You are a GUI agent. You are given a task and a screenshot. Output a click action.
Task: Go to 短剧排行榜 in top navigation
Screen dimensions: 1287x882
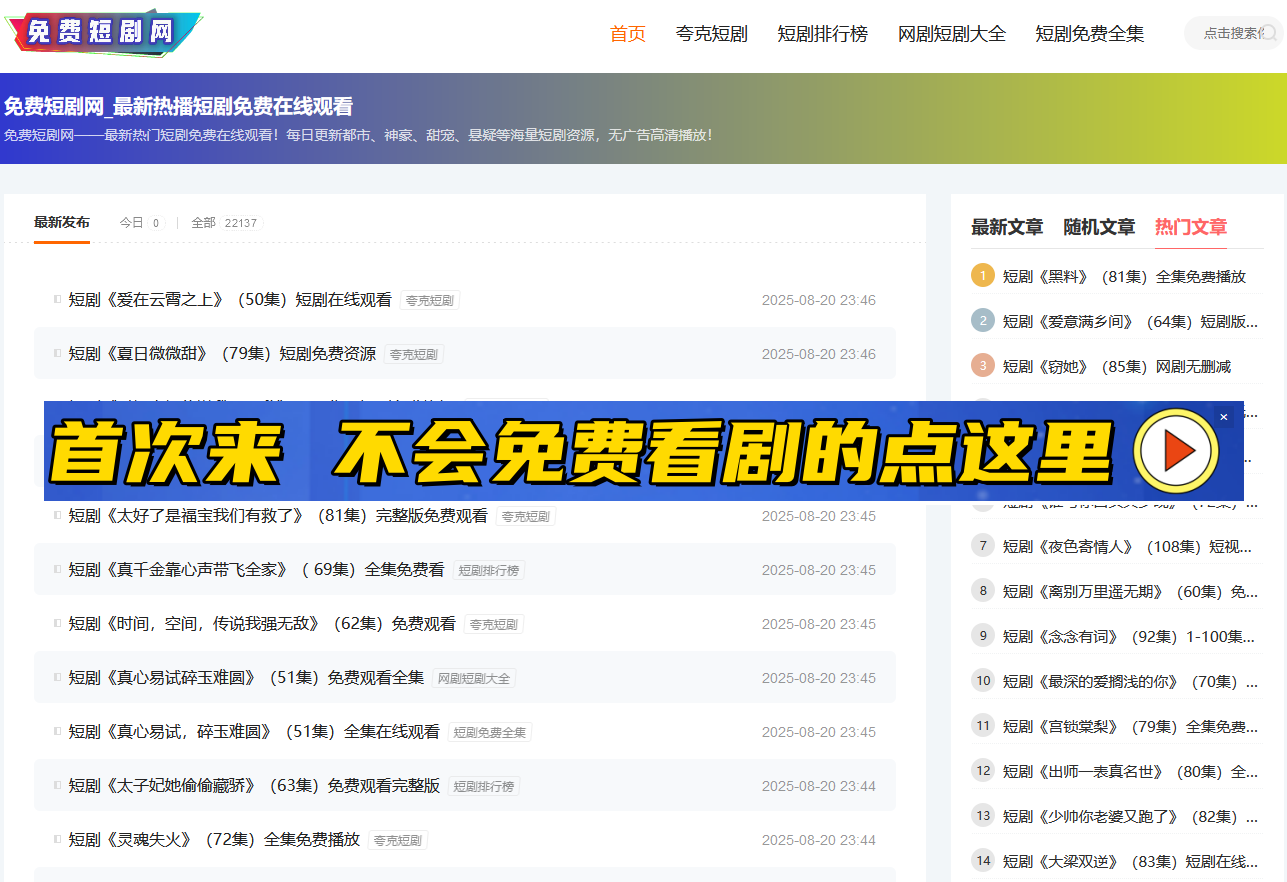point(822,34)
